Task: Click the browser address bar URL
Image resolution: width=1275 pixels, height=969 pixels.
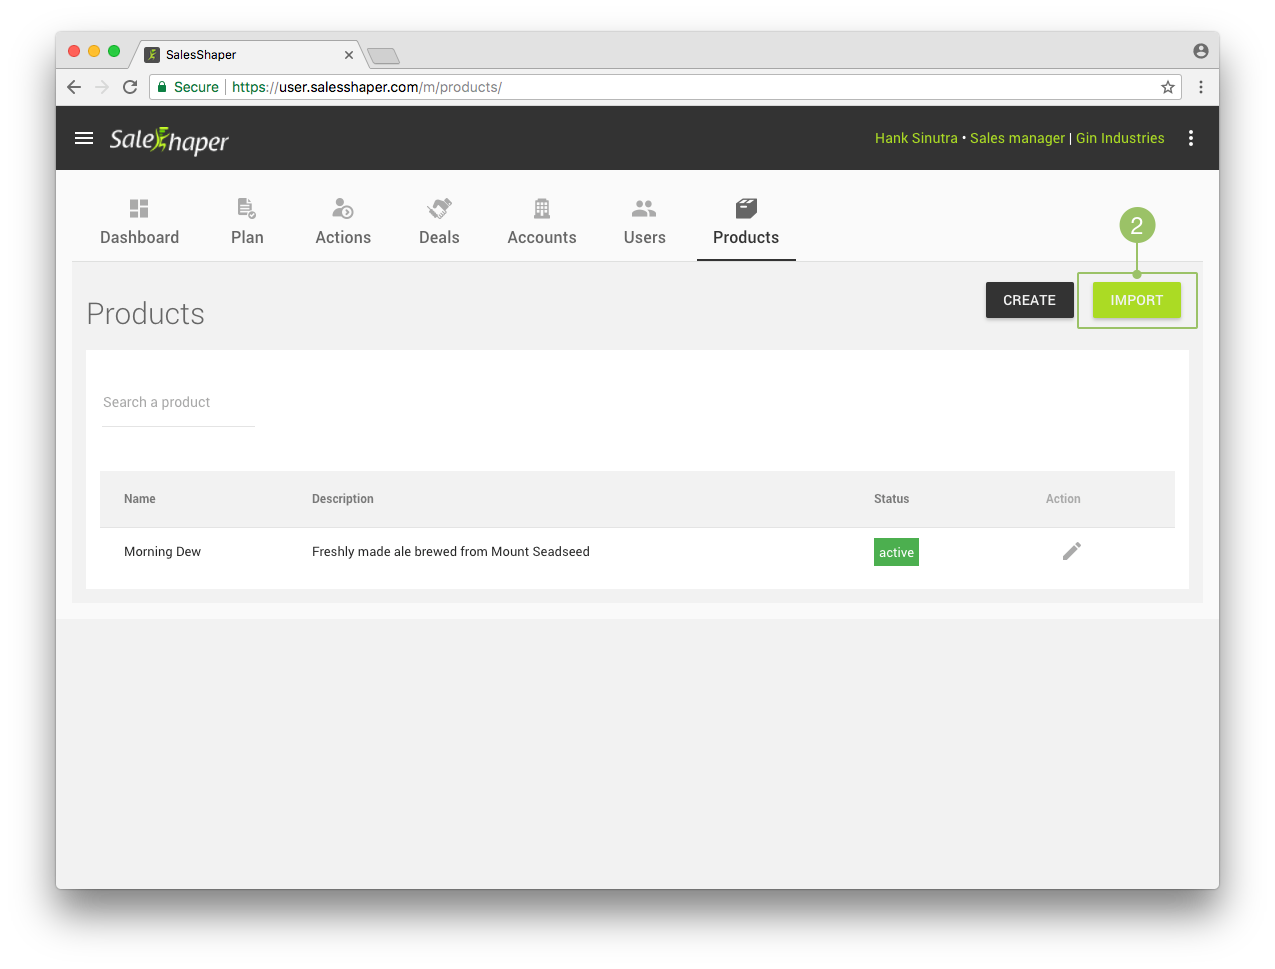Action: [367, 87]
